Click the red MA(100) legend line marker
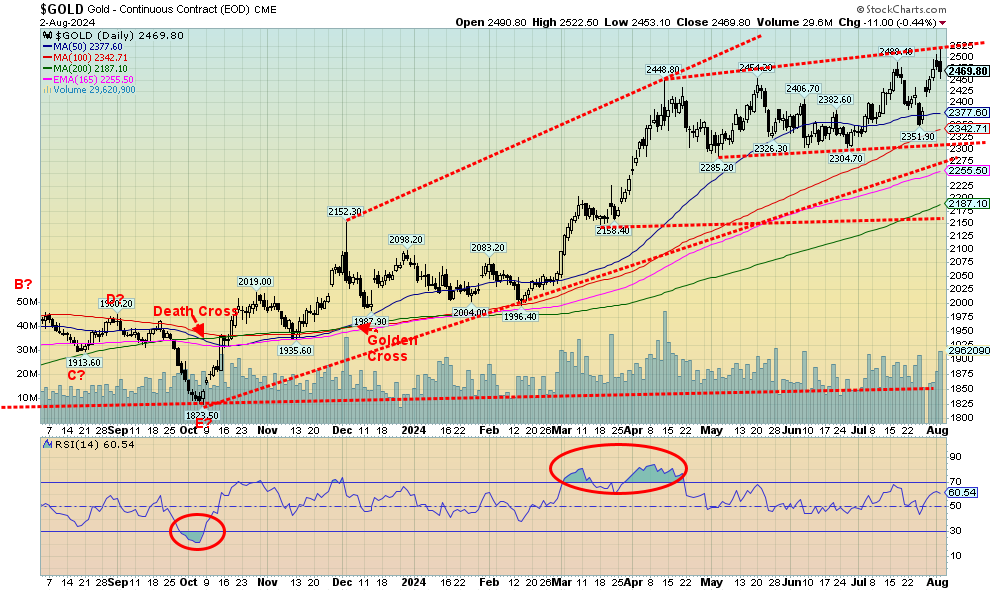 click(45, 56)
